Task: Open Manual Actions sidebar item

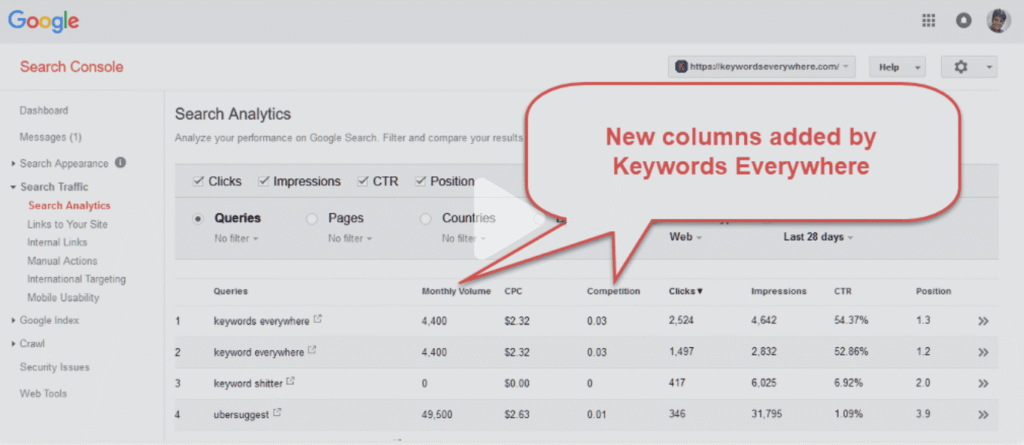Action: tap(62, 261)
